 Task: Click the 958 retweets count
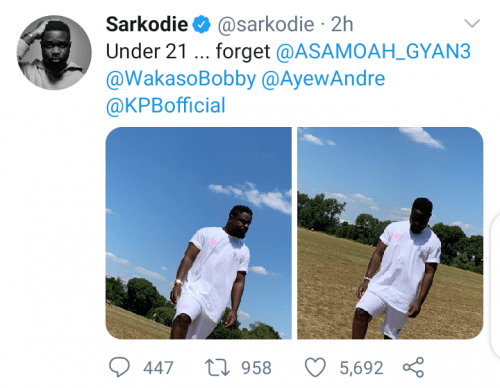click(256, 368)
